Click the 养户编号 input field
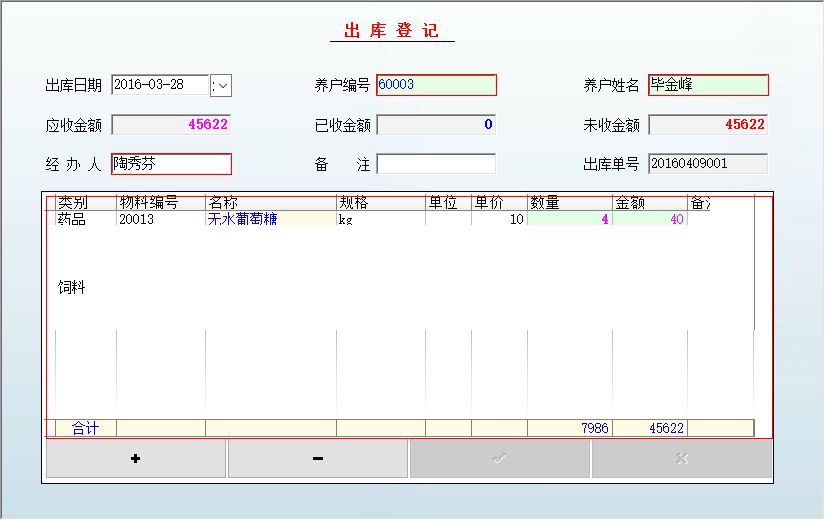Screen dimensions: 825x520 [436, 85]
